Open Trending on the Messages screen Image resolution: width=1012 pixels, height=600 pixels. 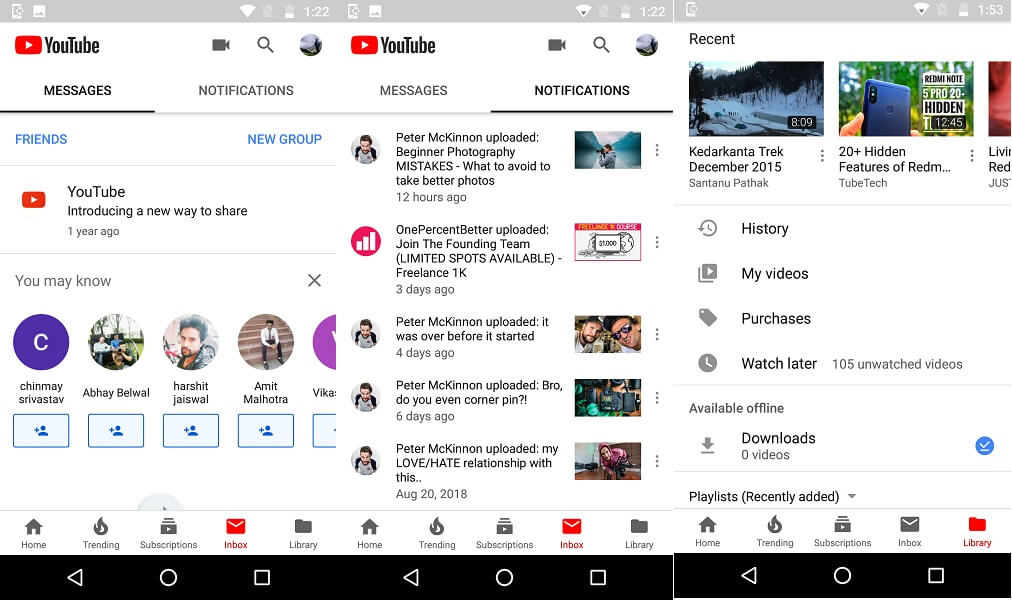click(x=101, y=534)
